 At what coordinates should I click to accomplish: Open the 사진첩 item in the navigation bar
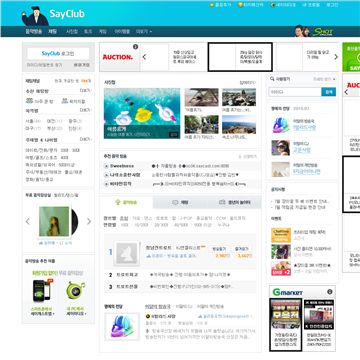click(72, 32)
